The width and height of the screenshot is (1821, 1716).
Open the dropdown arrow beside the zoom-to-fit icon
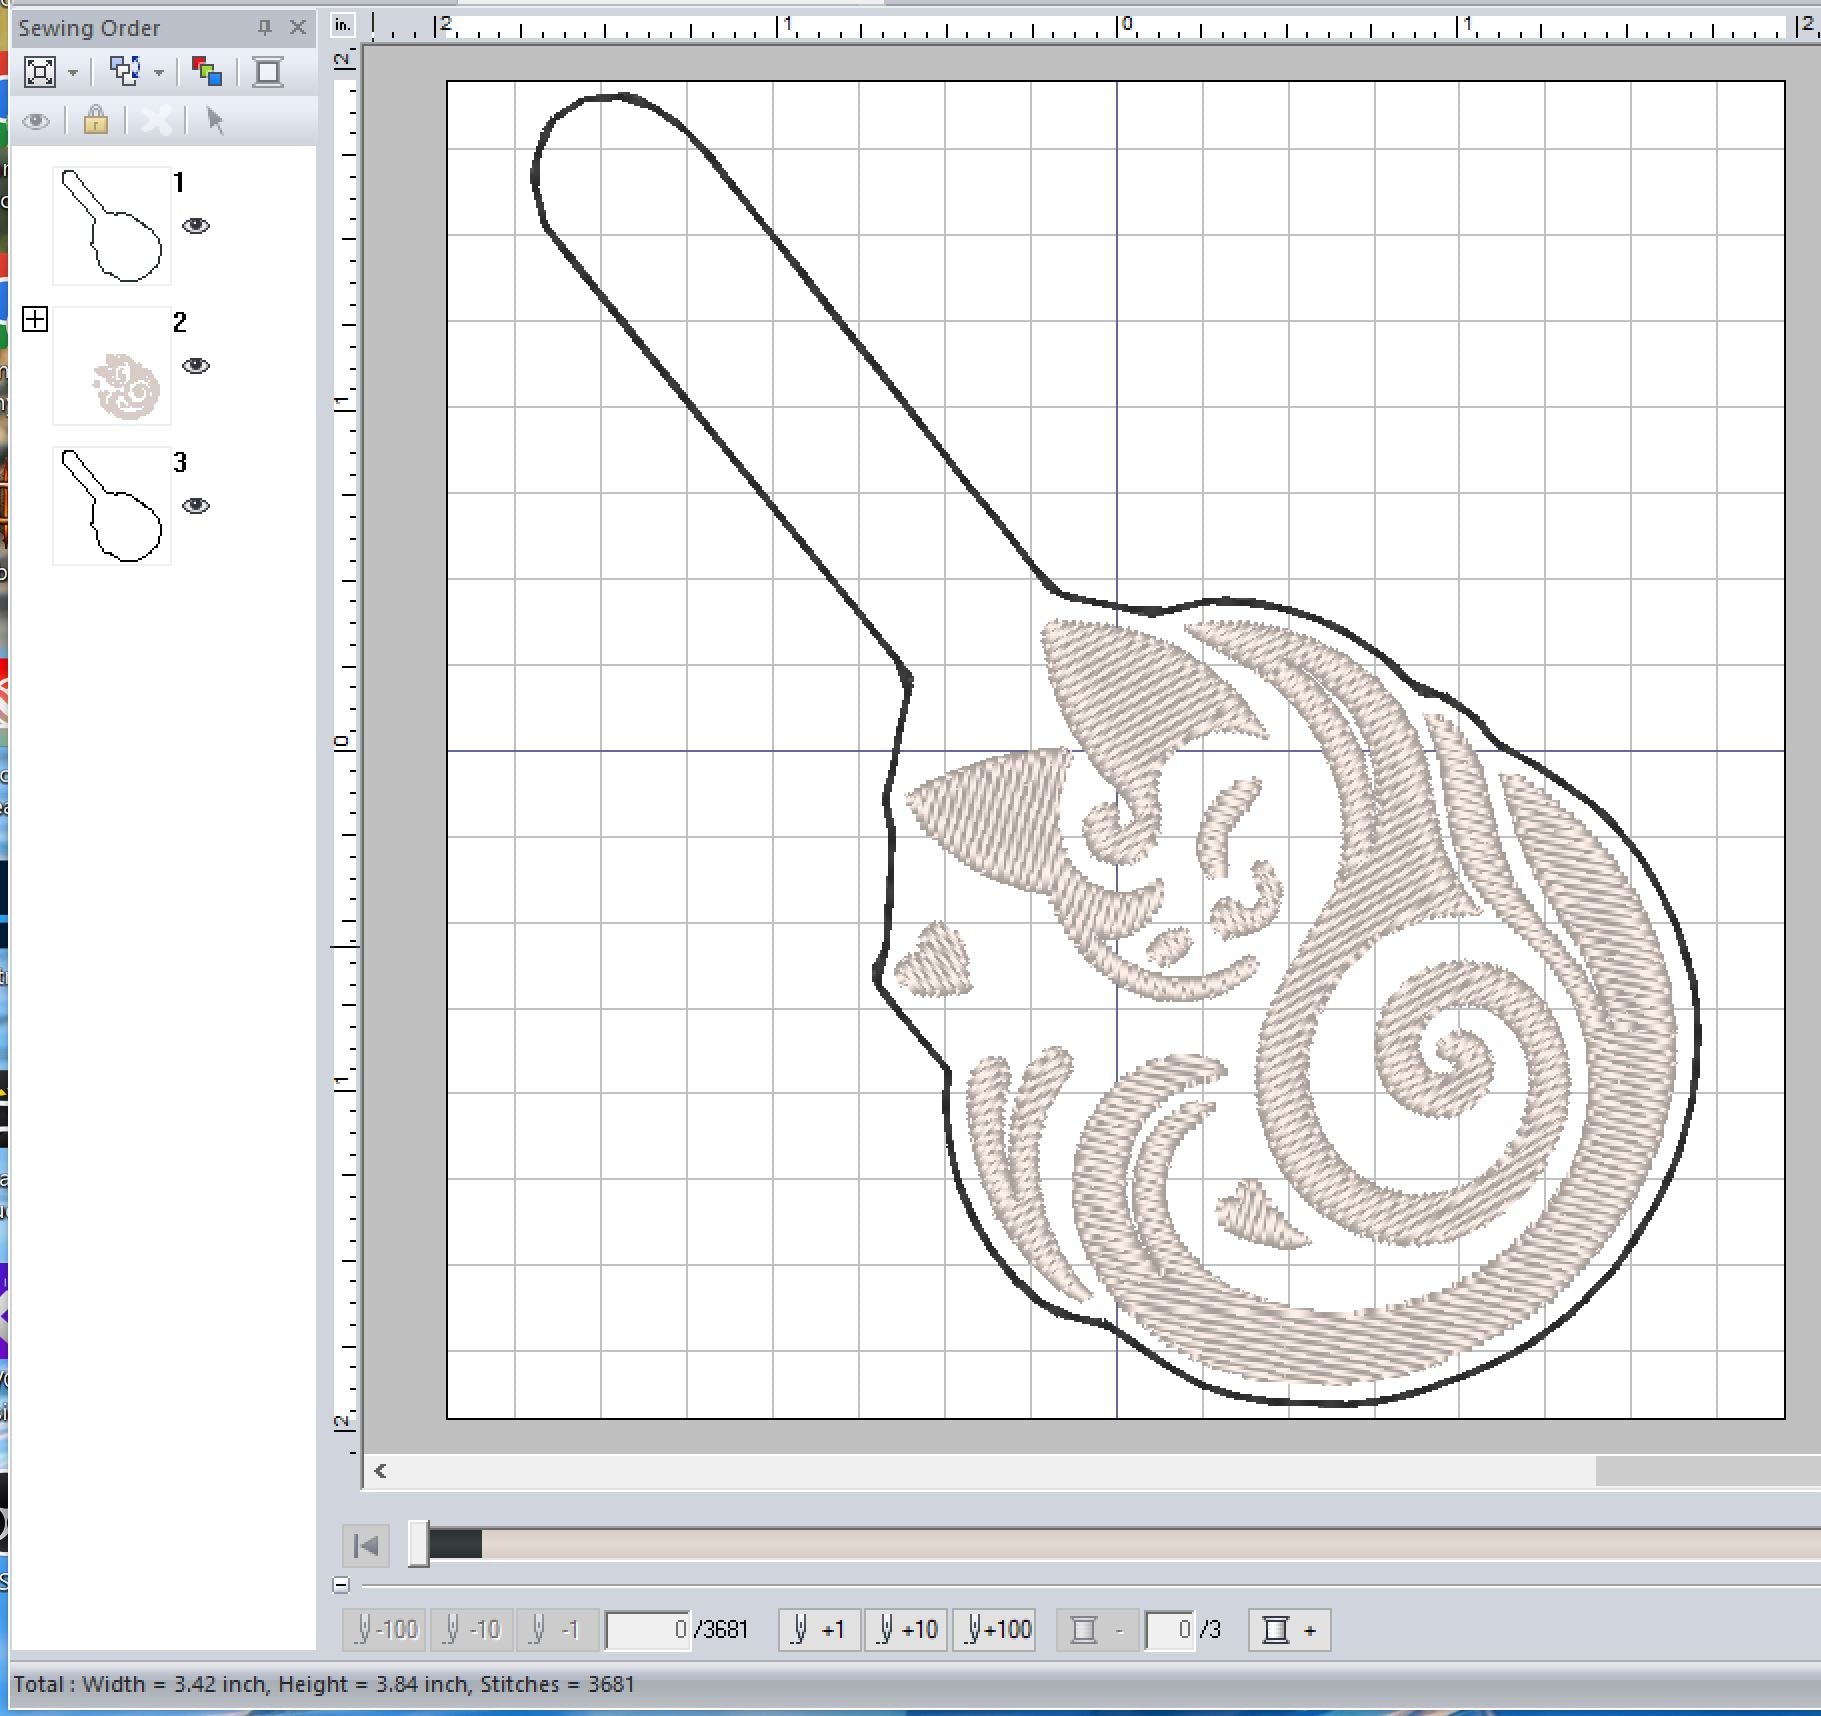click(73, 73)
